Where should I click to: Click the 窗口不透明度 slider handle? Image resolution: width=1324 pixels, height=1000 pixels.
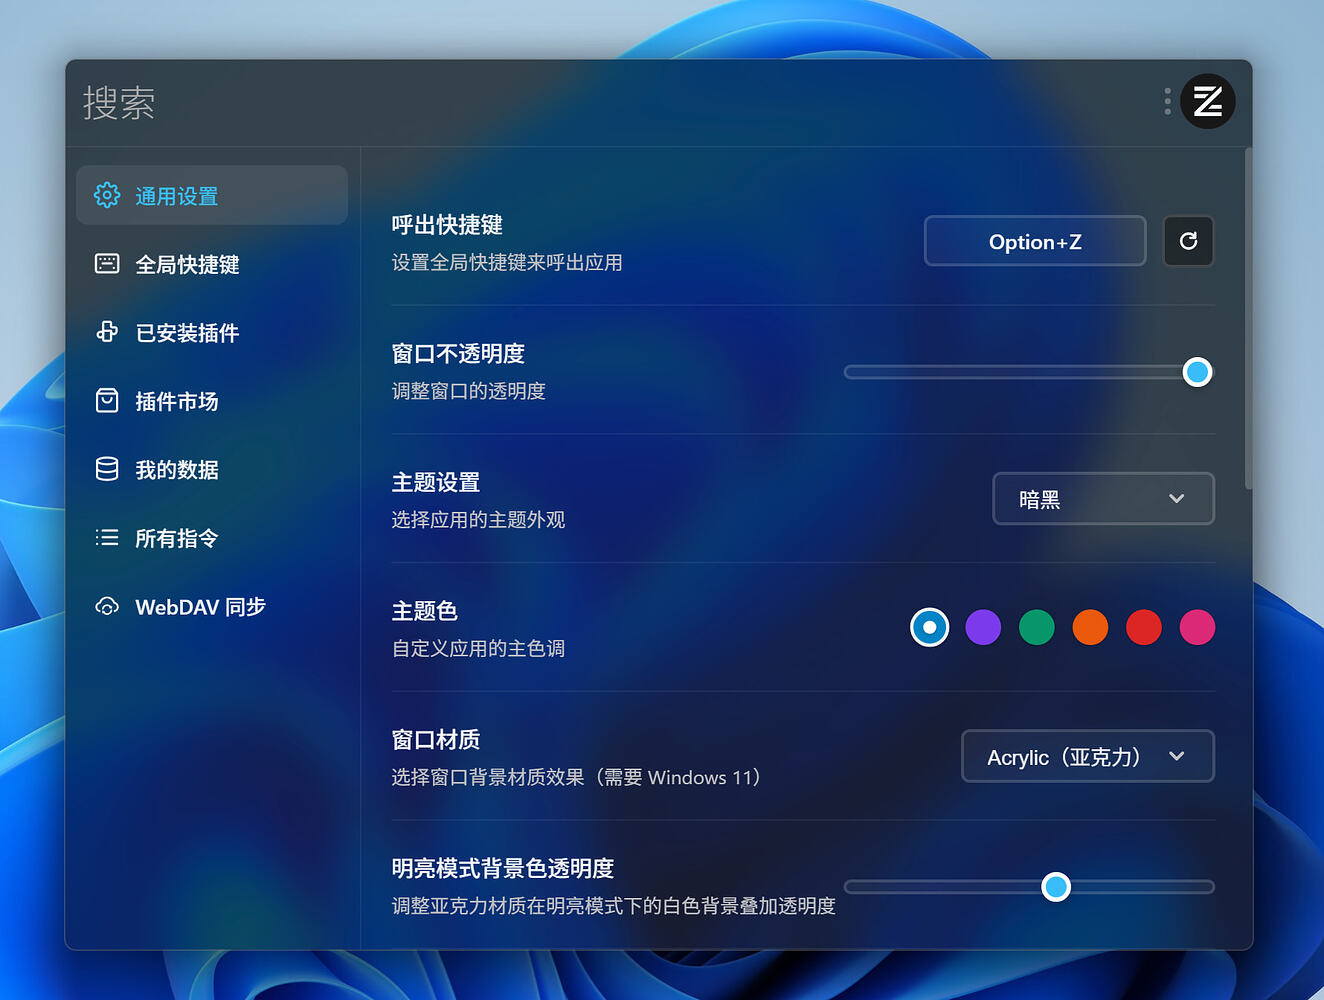tap(1197, 372)
